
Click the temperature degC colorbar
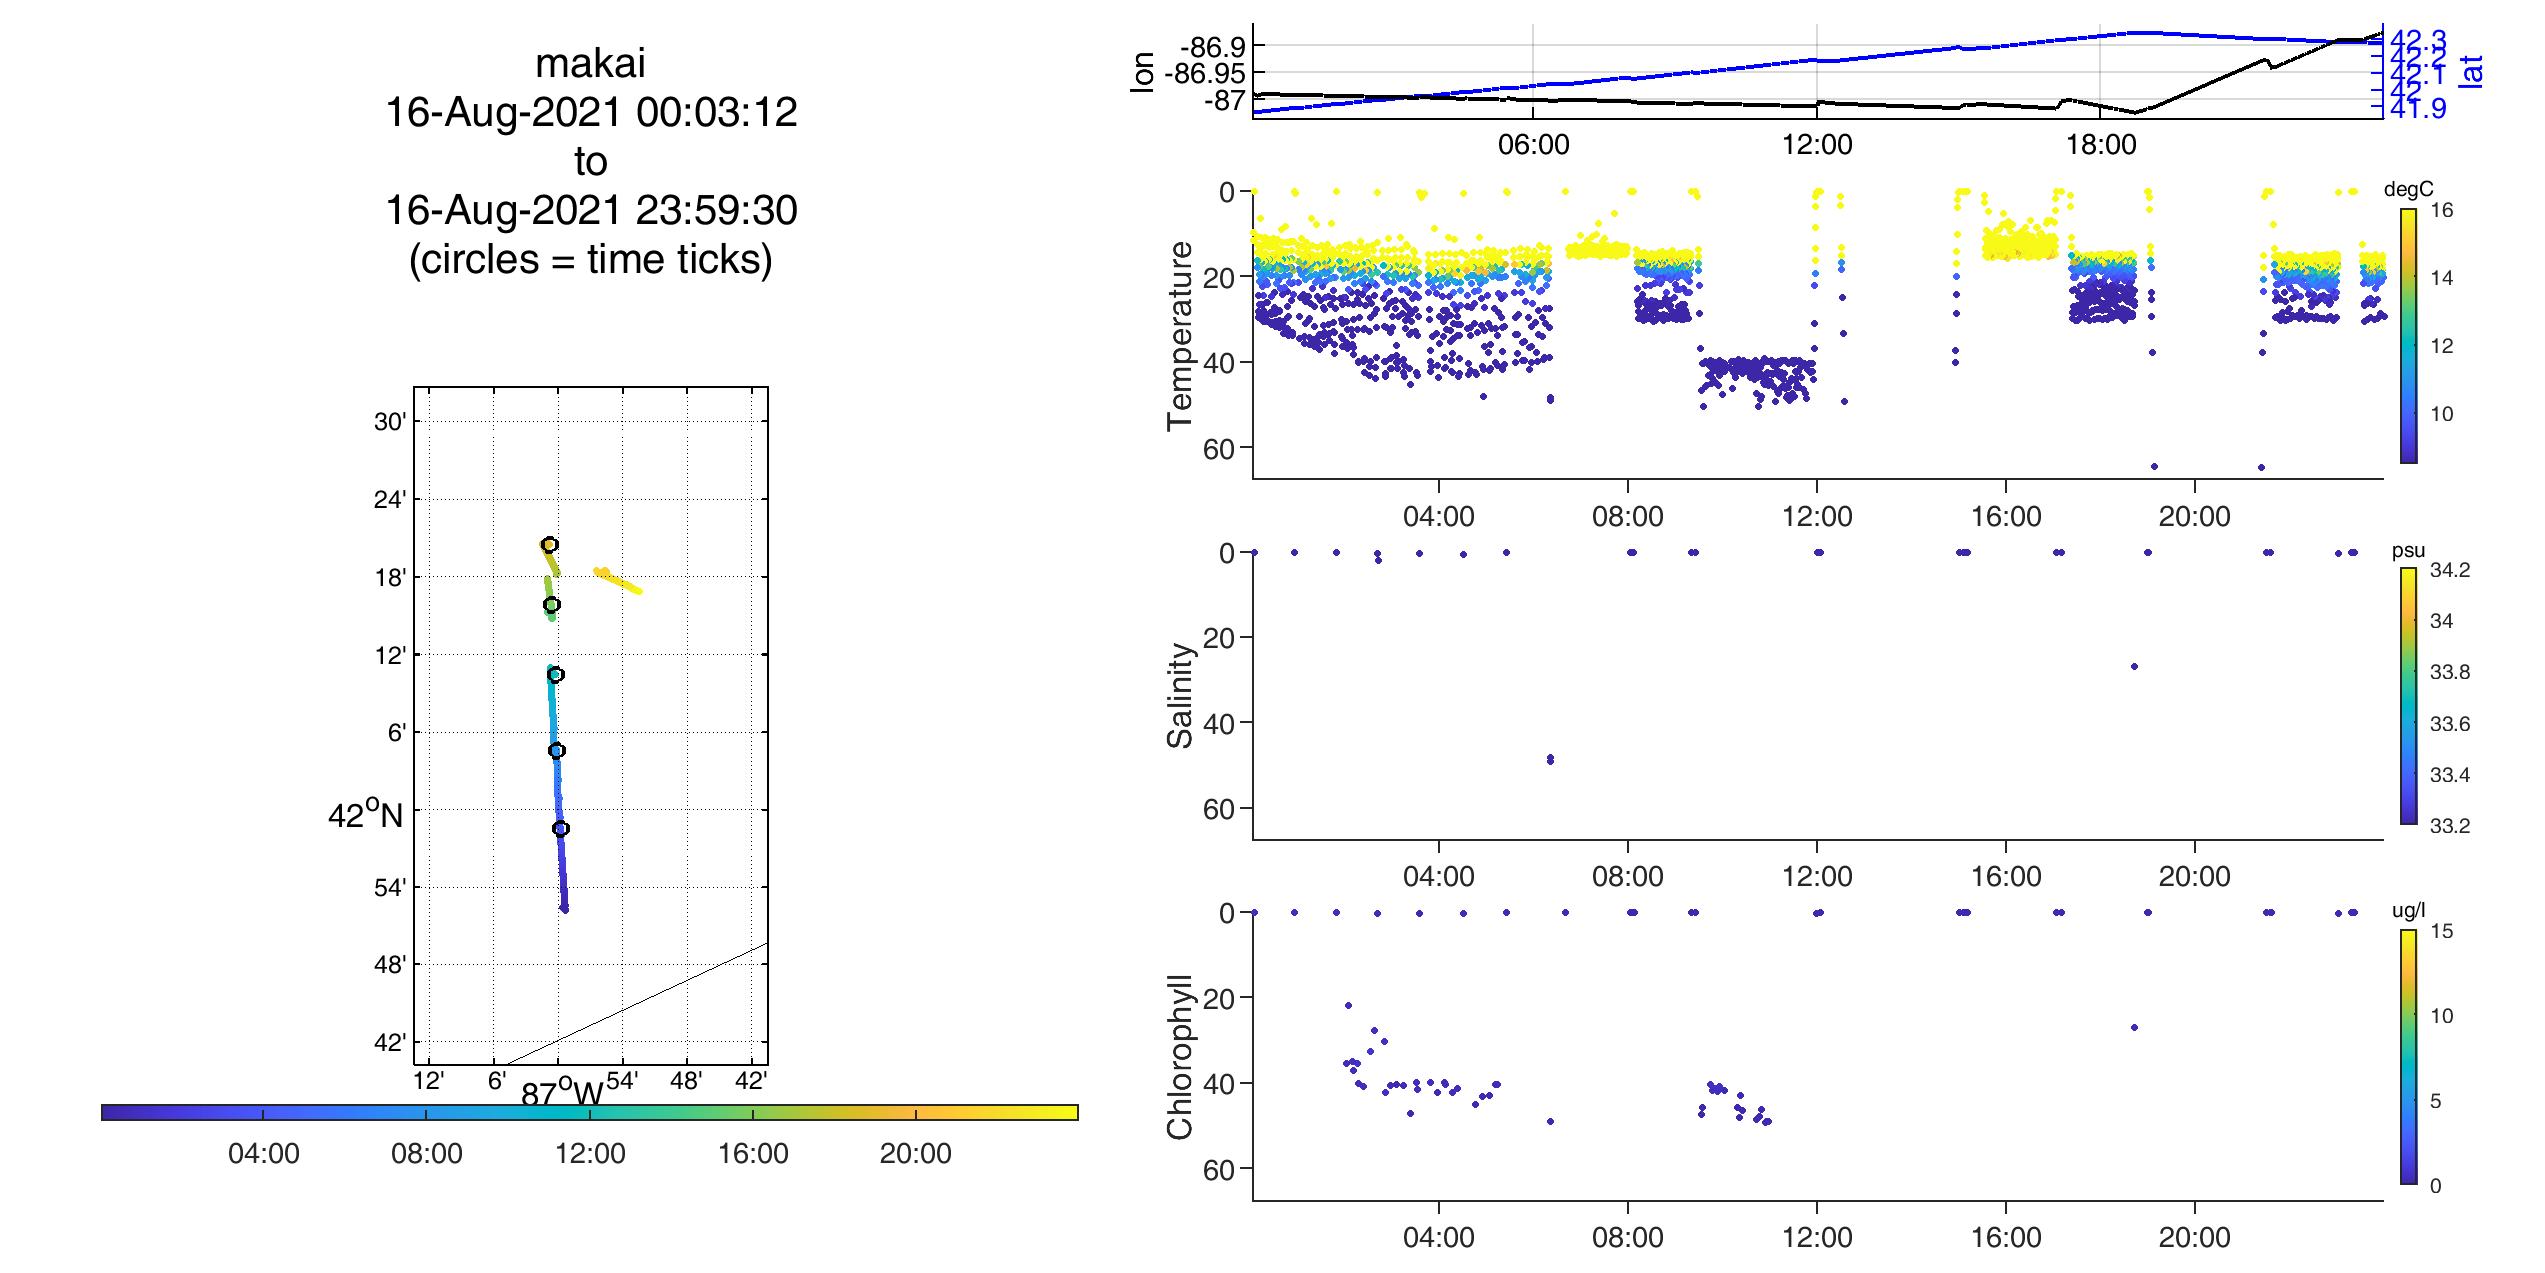click(2409, 336)
